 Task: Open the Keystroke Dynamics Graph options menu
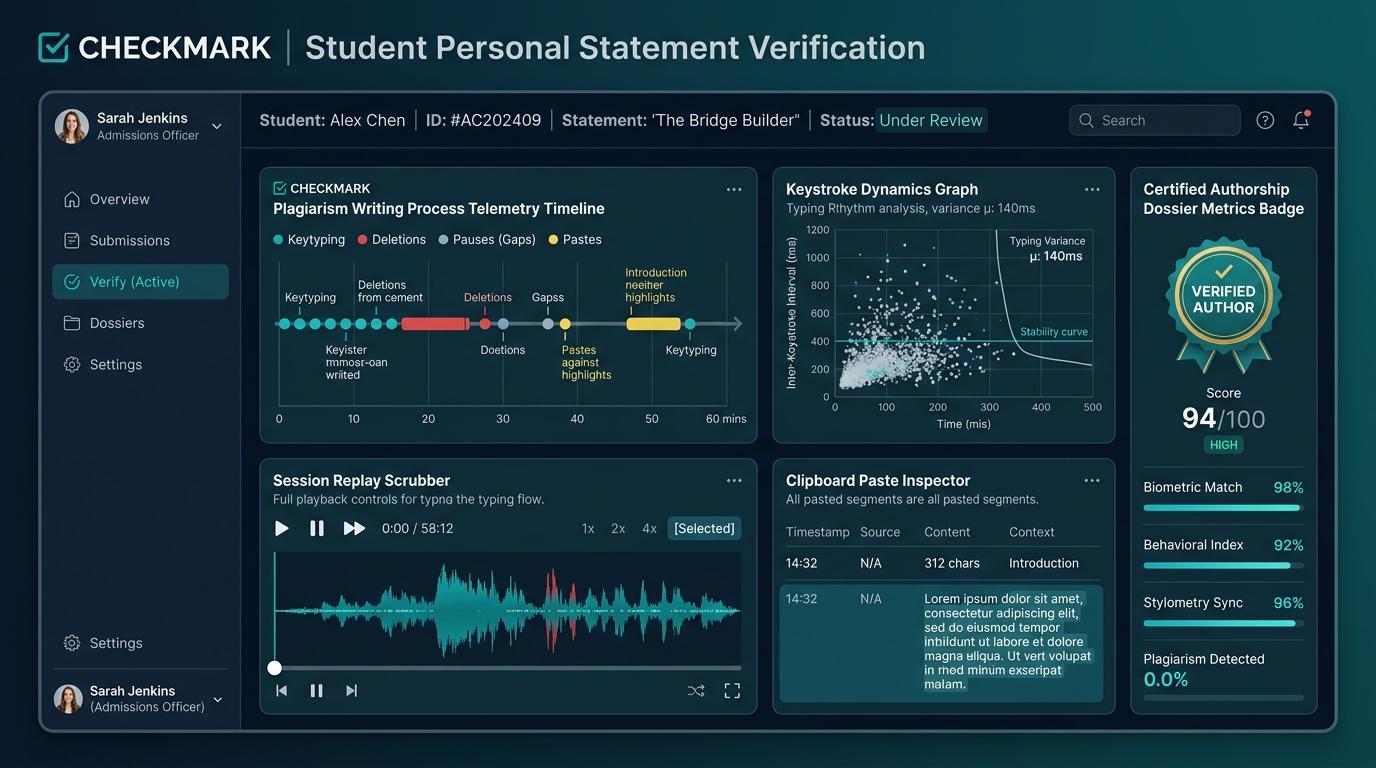pos(1092,189)
